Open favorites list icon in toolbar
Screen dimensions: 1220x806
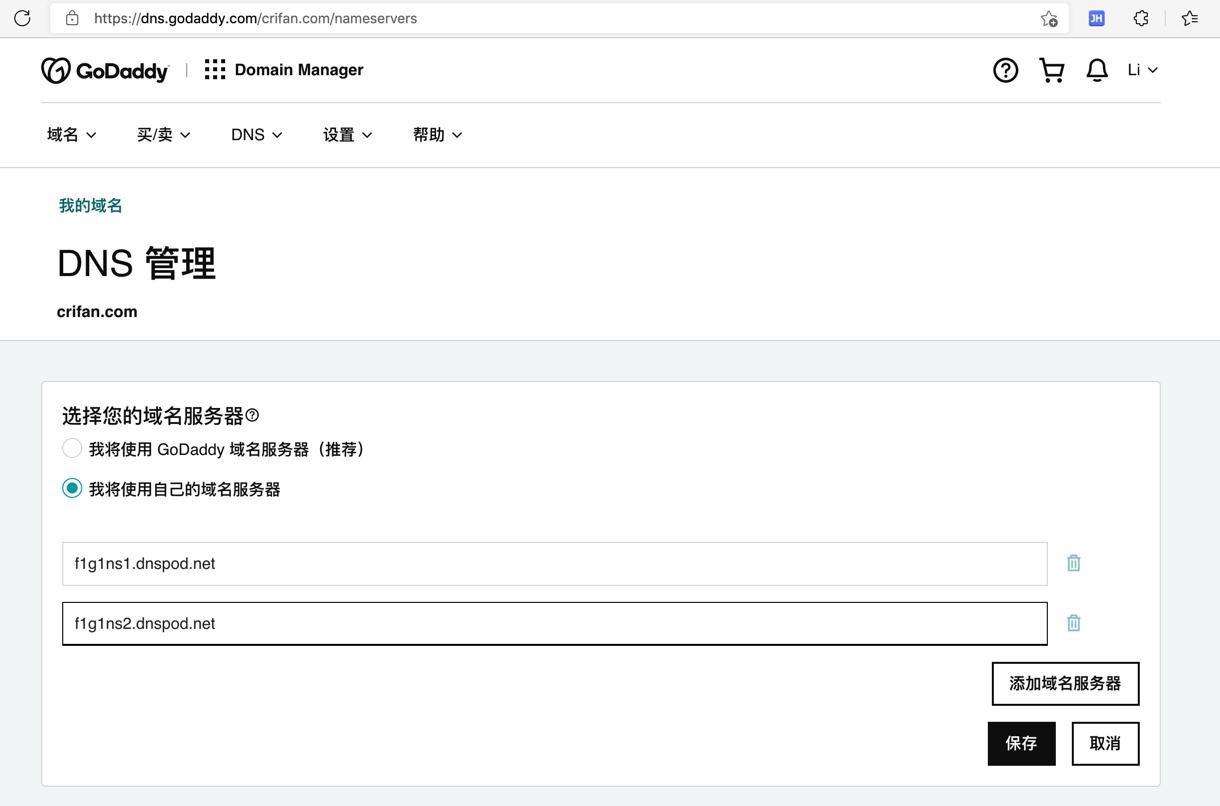click(x=1190, y=18)
